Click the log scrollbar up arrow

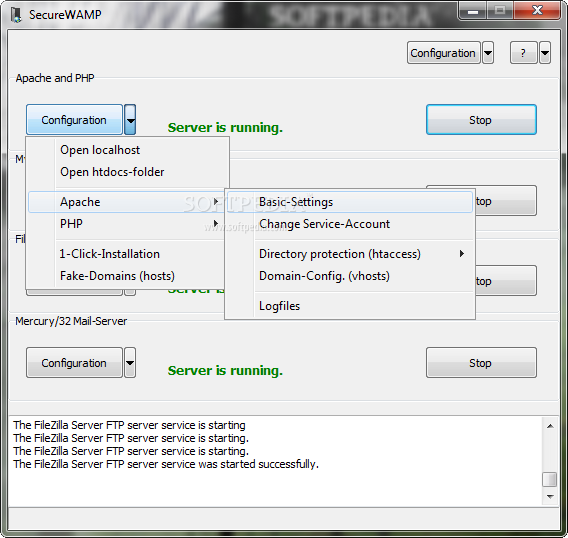[550, 426]
